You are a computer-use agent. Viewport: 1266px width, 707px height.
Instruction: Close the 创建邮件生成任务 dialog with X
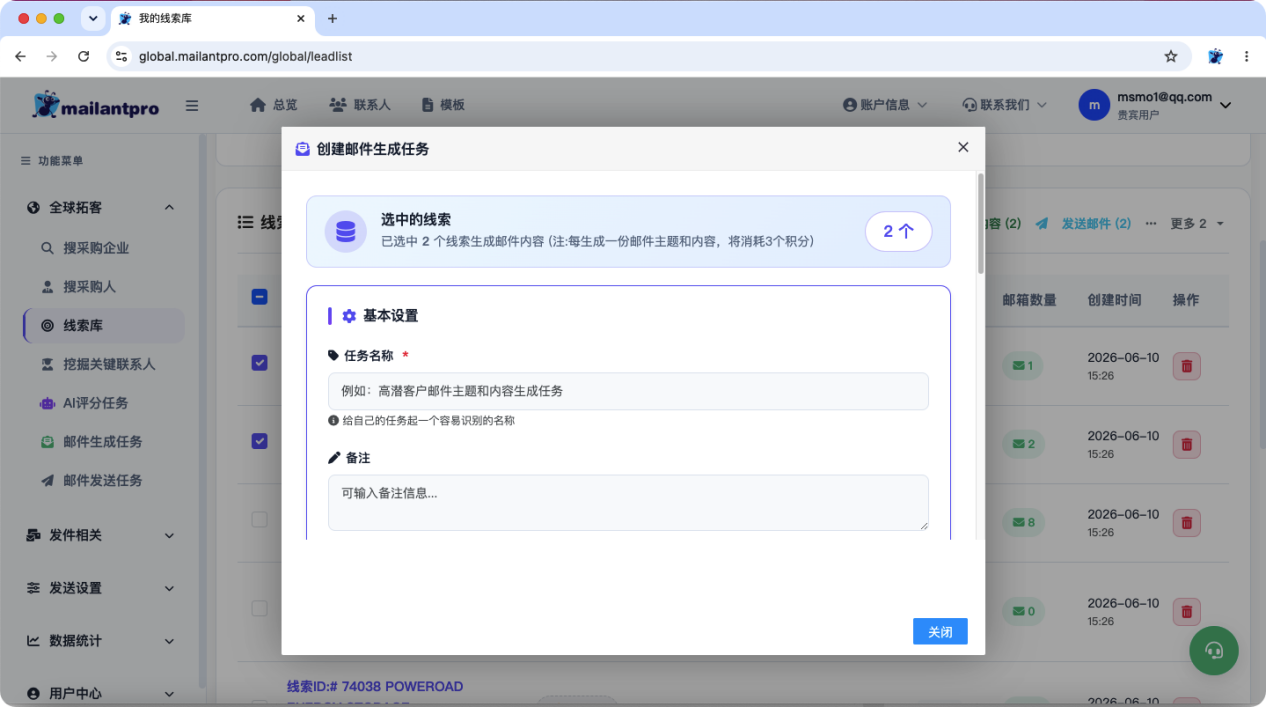coord(963,147)
